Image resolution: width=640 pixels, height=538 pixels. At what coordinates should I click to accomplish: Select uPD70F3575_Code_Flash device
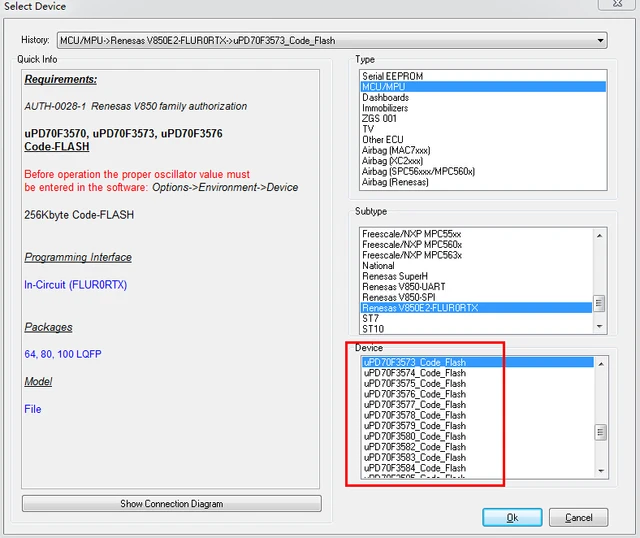click(478, 384)
